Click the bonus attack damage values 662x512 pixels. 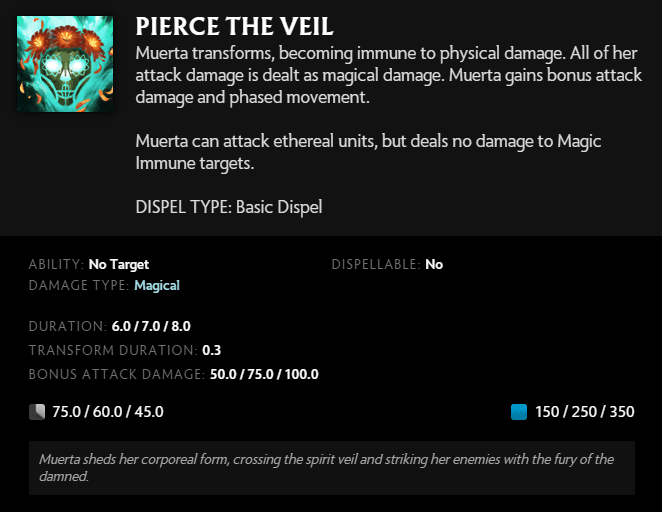click(264, 374)
